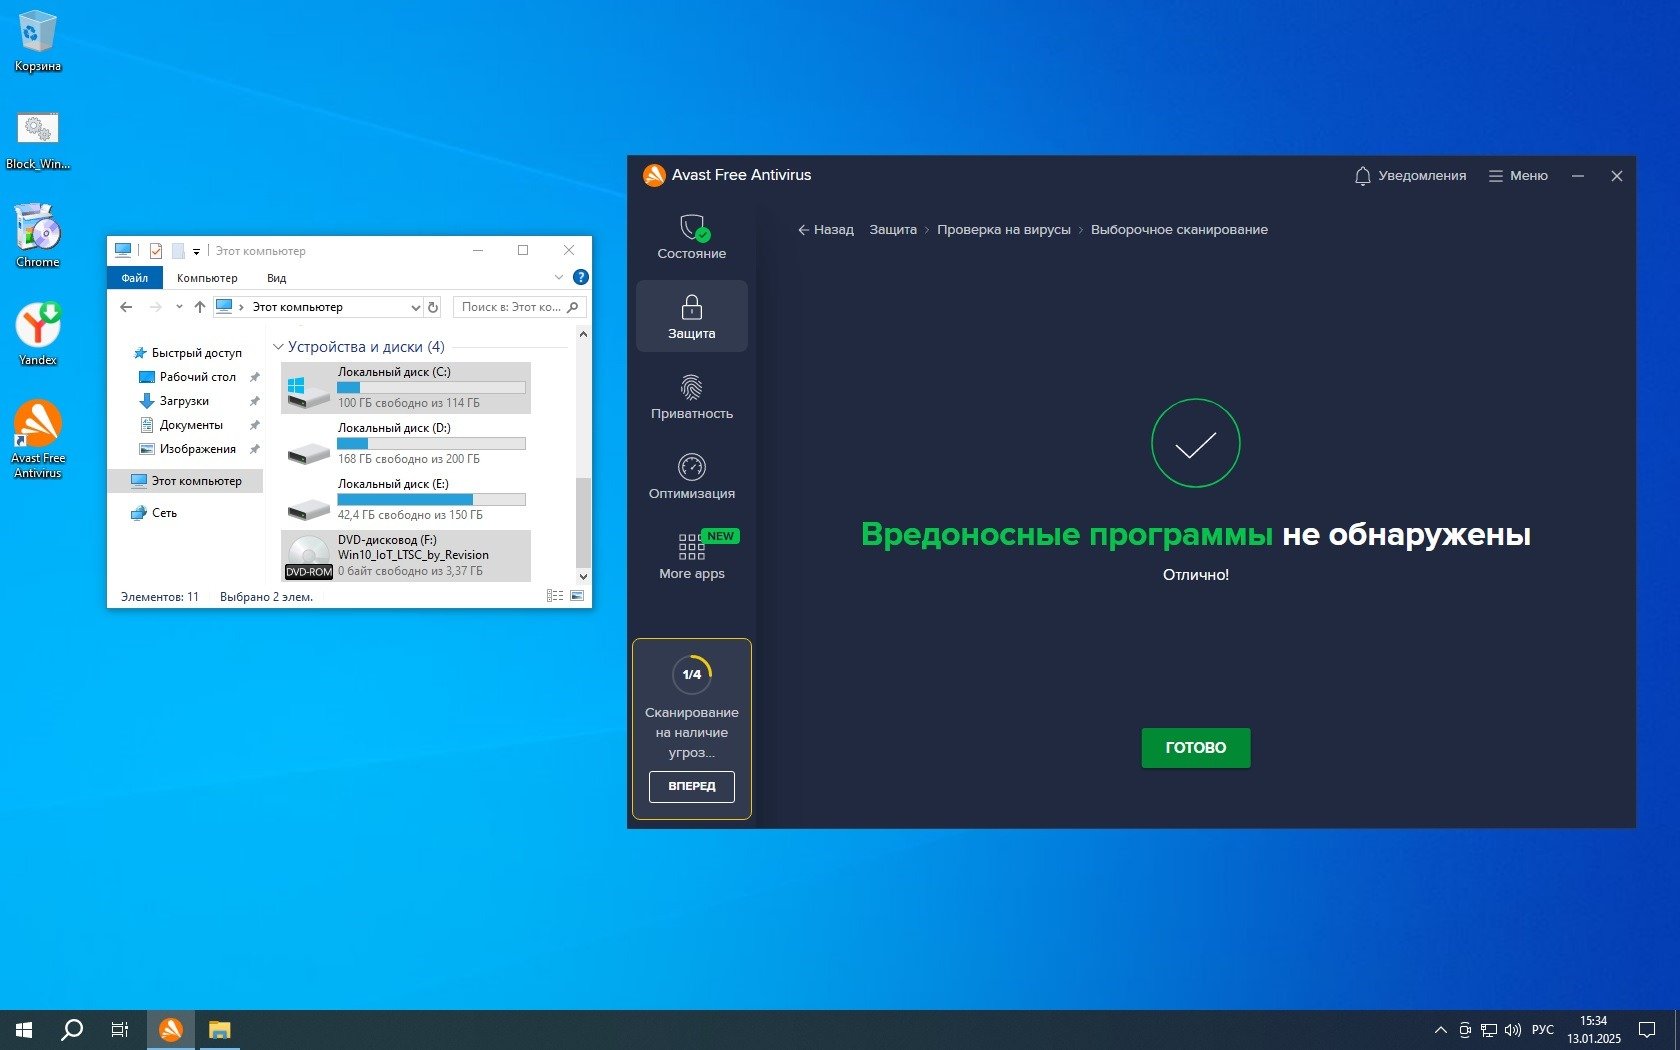The width and height of the screenshot is (1680, 1050).
Task: Click Проверка на вирусы breadcrumb
Action: (1004, 230)
